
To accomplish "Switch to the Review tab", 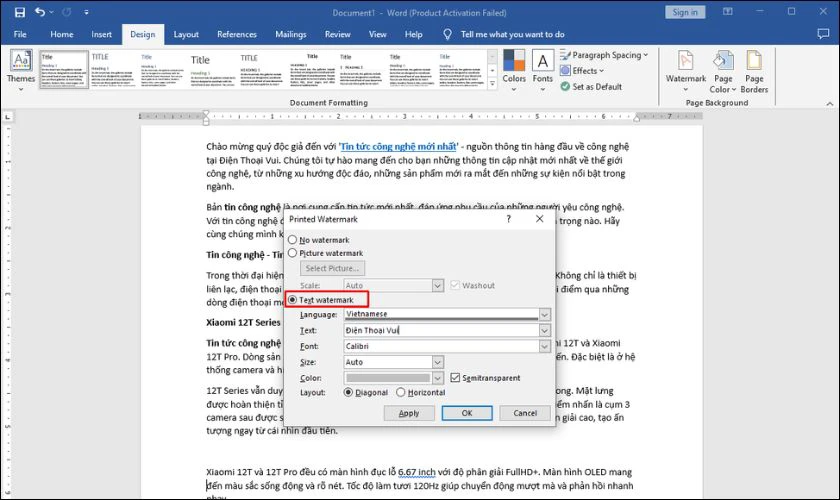I will (338, 34).
